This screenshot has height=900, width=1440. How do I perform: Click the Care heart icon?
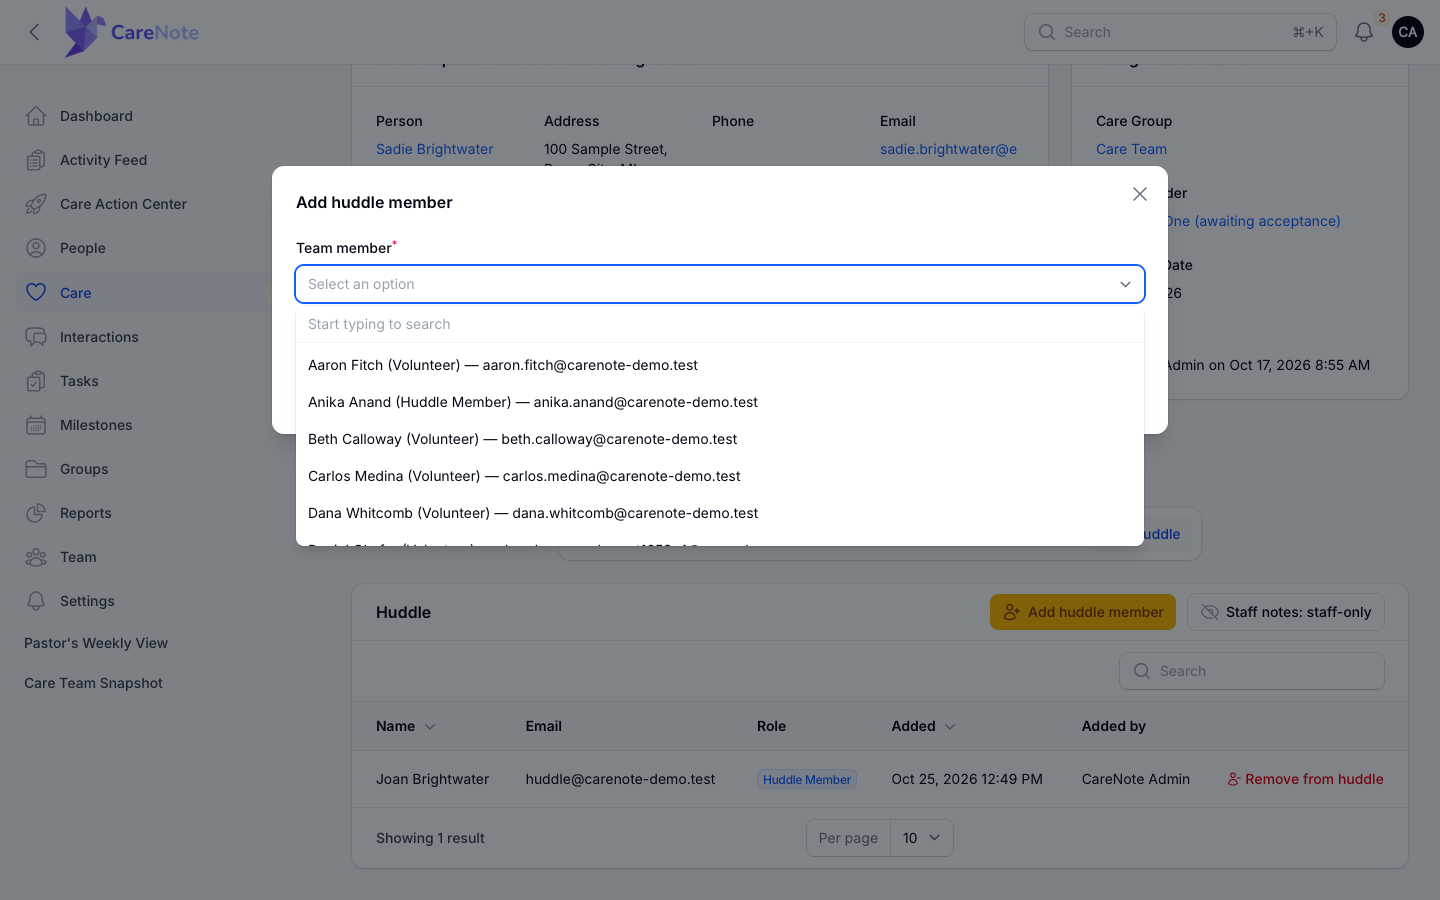(x=36, y=292)
